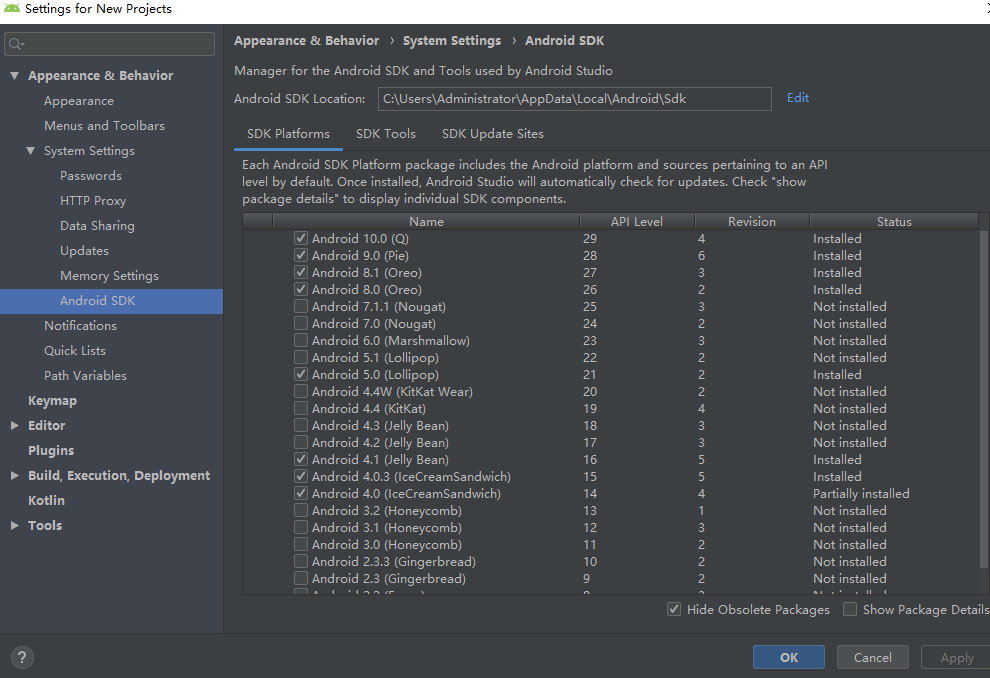Click Edit link for SDK location
The width and height of the screenshot is (990, 678).
click(797, 98)
